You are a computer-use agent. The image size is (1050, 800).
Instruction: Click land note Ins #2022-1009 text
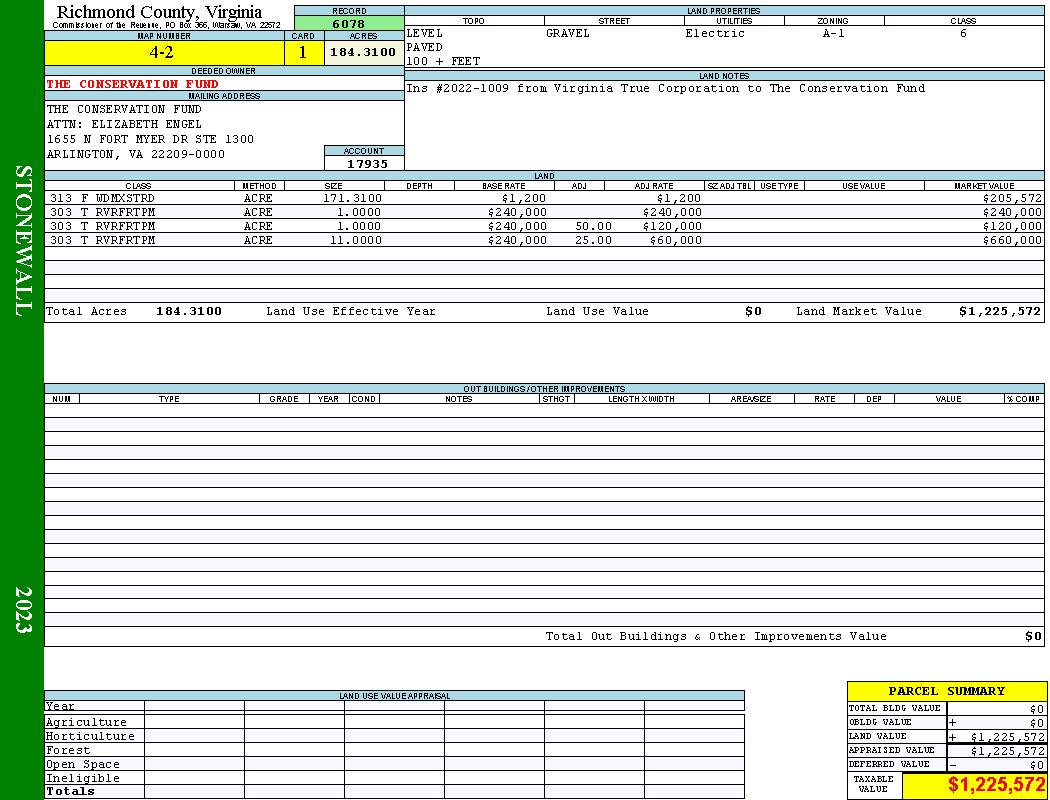pyautogui.click(x=666, y=88)
